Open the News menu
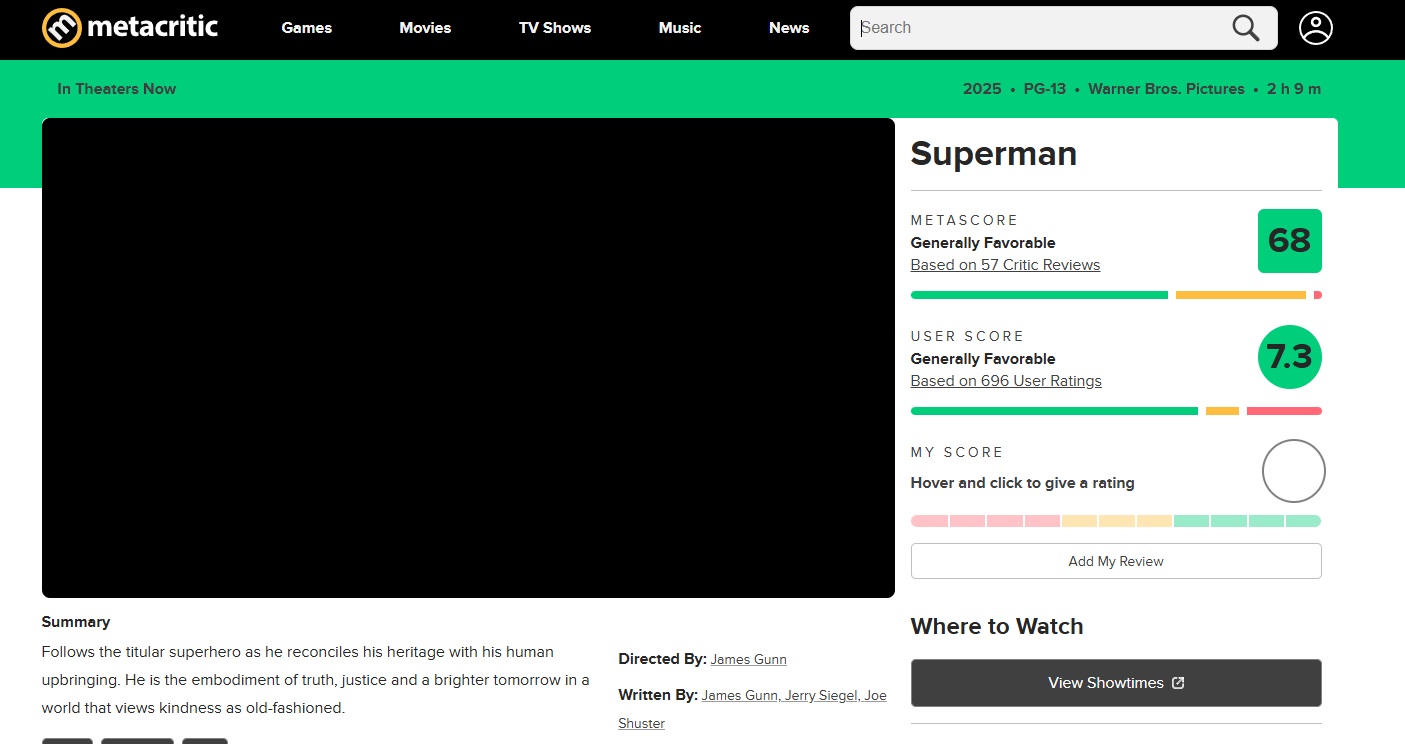Screen dimensions: 1405x744 pyautogui.click(x=789, y=28)
